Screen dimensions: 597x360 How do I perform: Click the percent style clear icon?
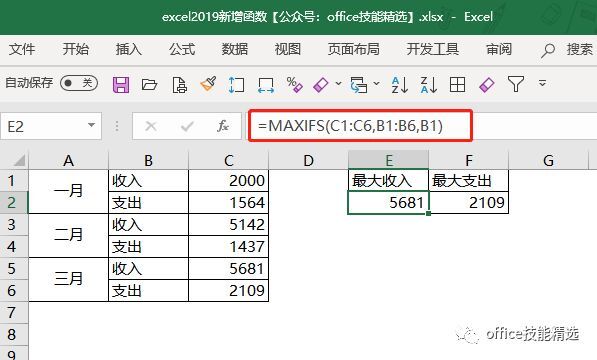(295, 84)
